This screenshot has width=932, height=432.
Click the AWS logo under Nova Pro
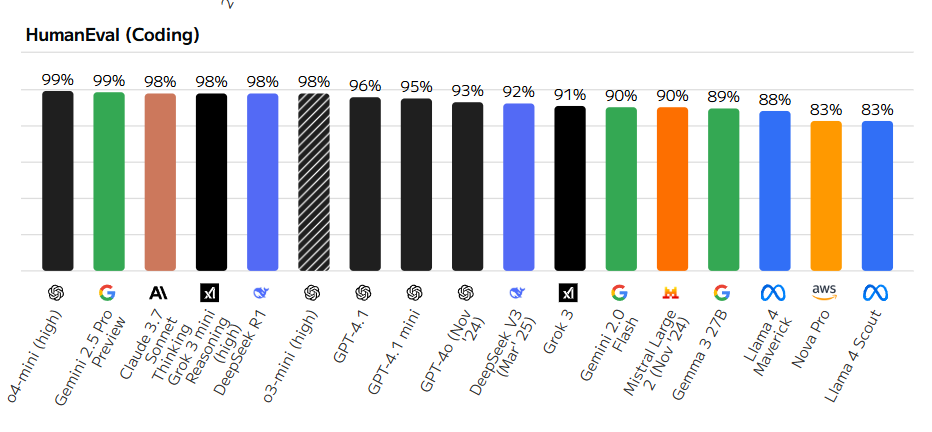tap(824, 292)
